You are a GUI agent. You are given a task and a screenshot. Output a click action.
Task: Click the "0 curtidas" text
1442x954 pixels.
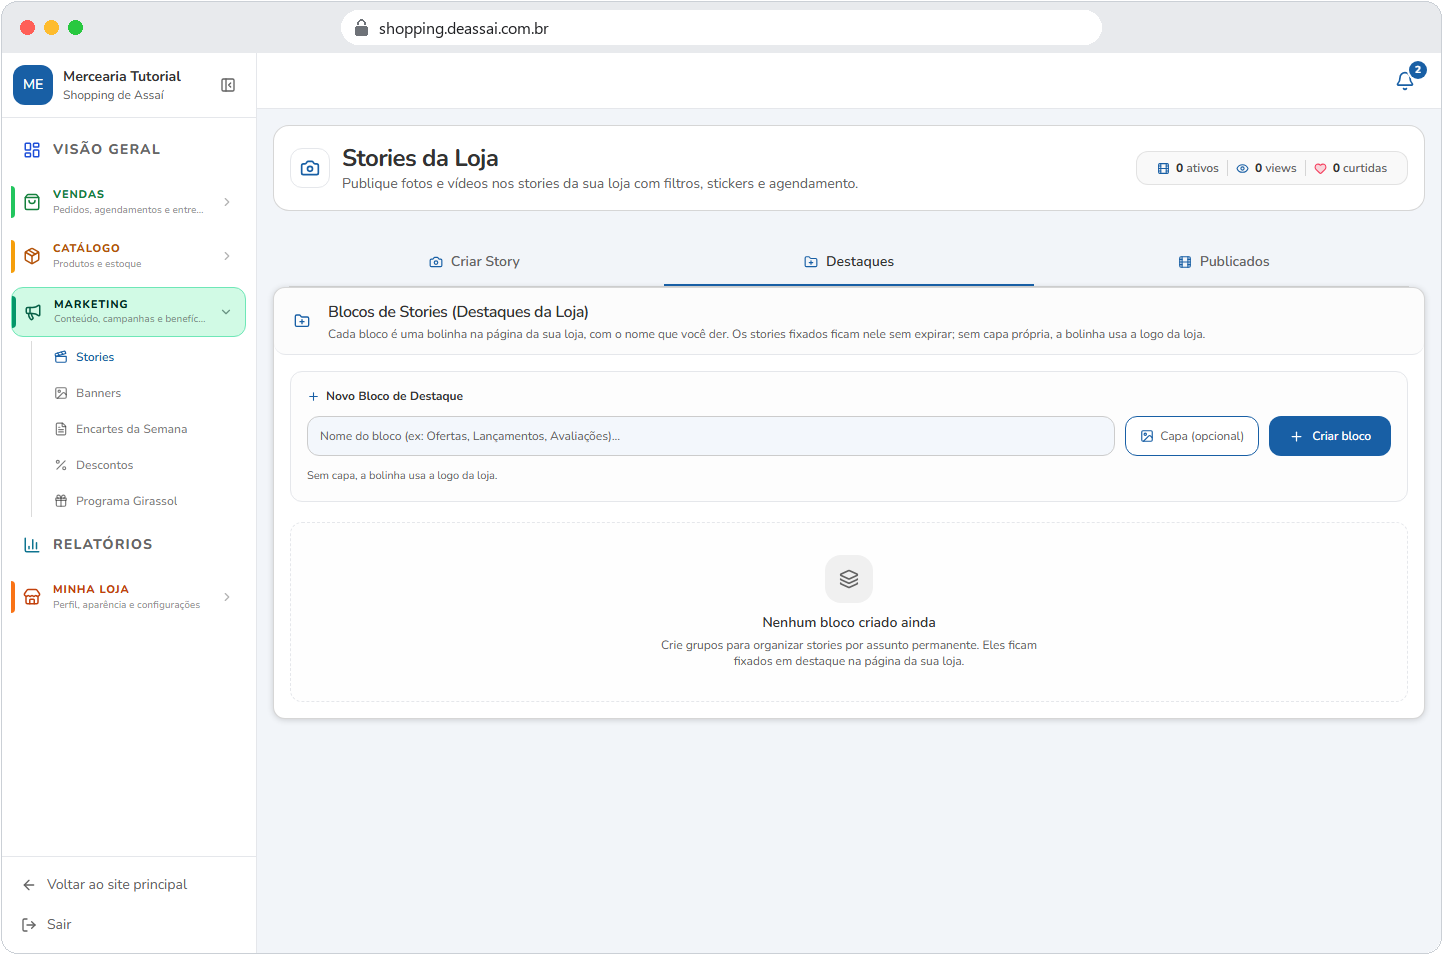click(x=1360, y=169)
